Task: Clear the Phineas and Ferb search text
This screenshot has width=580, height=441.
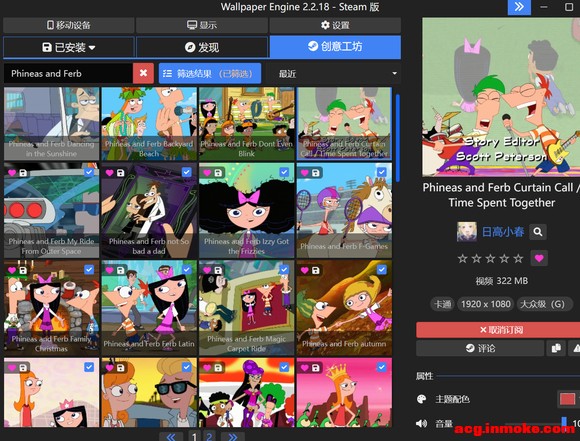Action: 143,73
